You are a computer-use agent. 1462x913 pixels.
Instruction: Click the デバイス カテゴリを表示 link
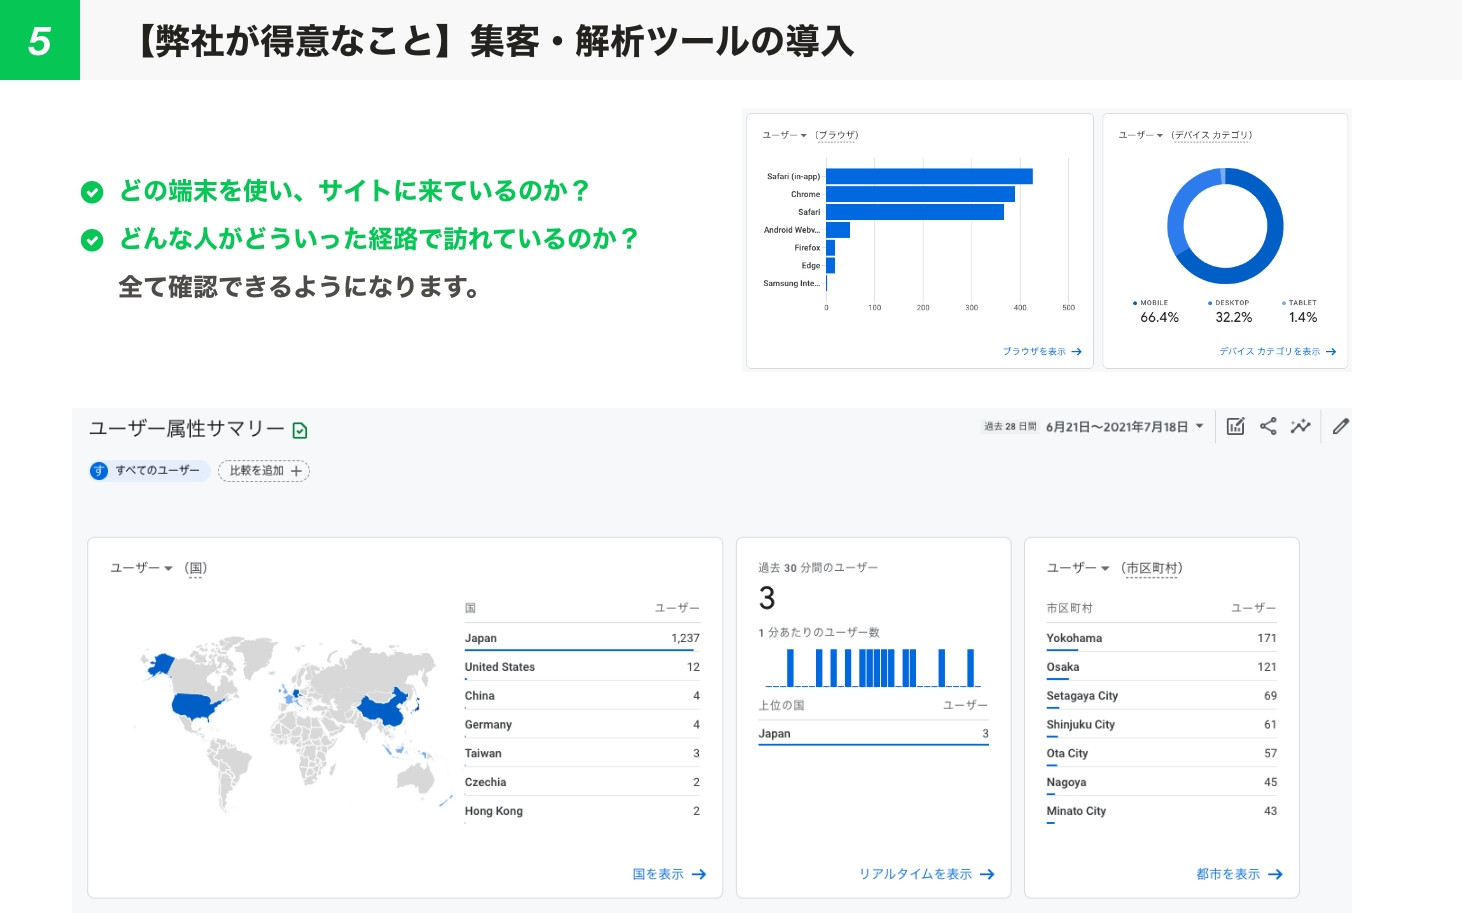[1275, 351]
